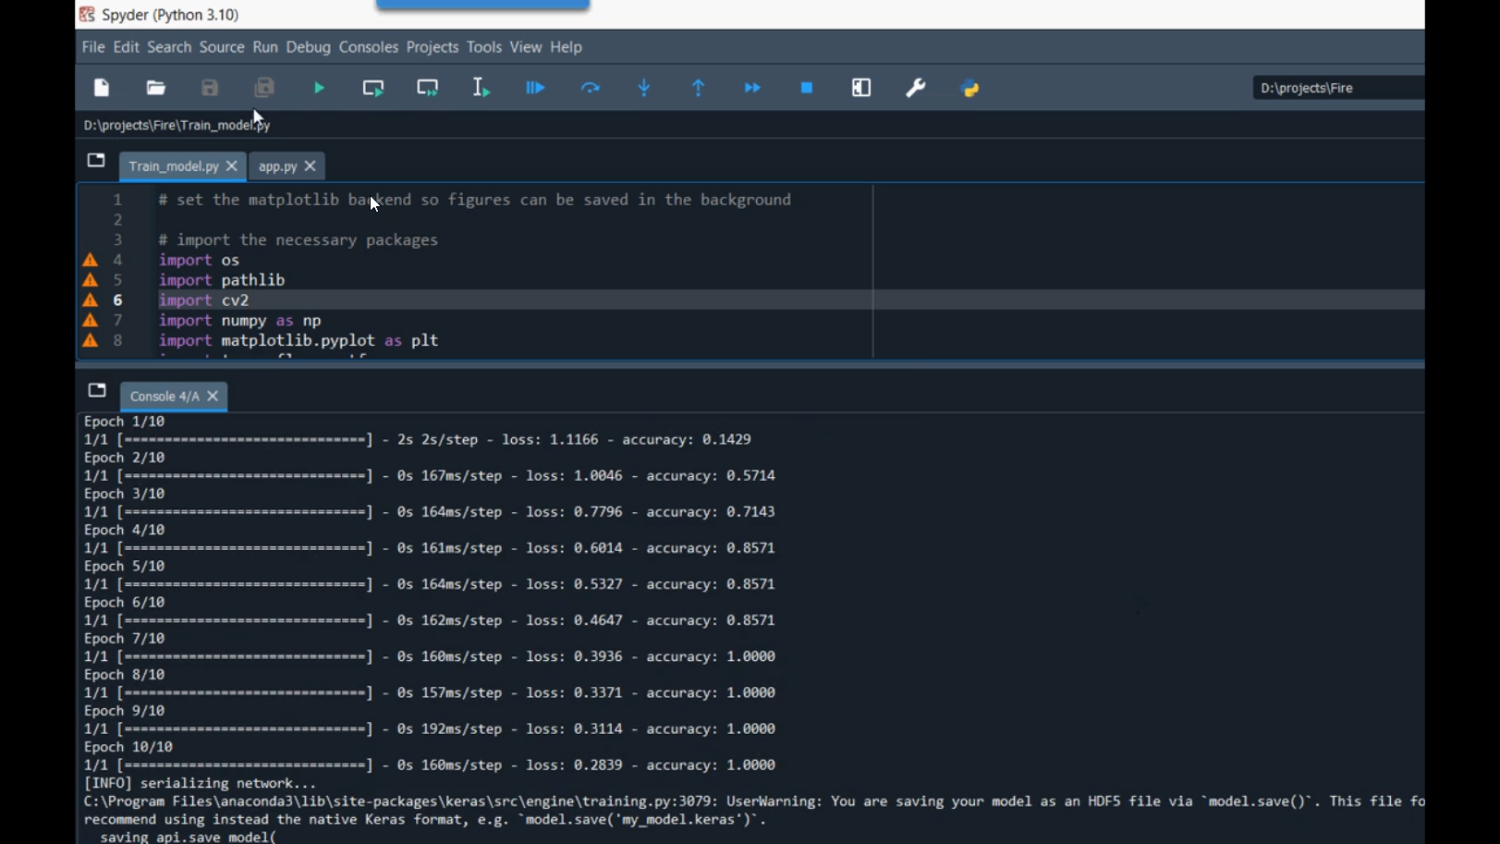The width and height of the screenshot is (1500, 844).
Task: Switch to the app.py editor tab
Action: point(277,166)
